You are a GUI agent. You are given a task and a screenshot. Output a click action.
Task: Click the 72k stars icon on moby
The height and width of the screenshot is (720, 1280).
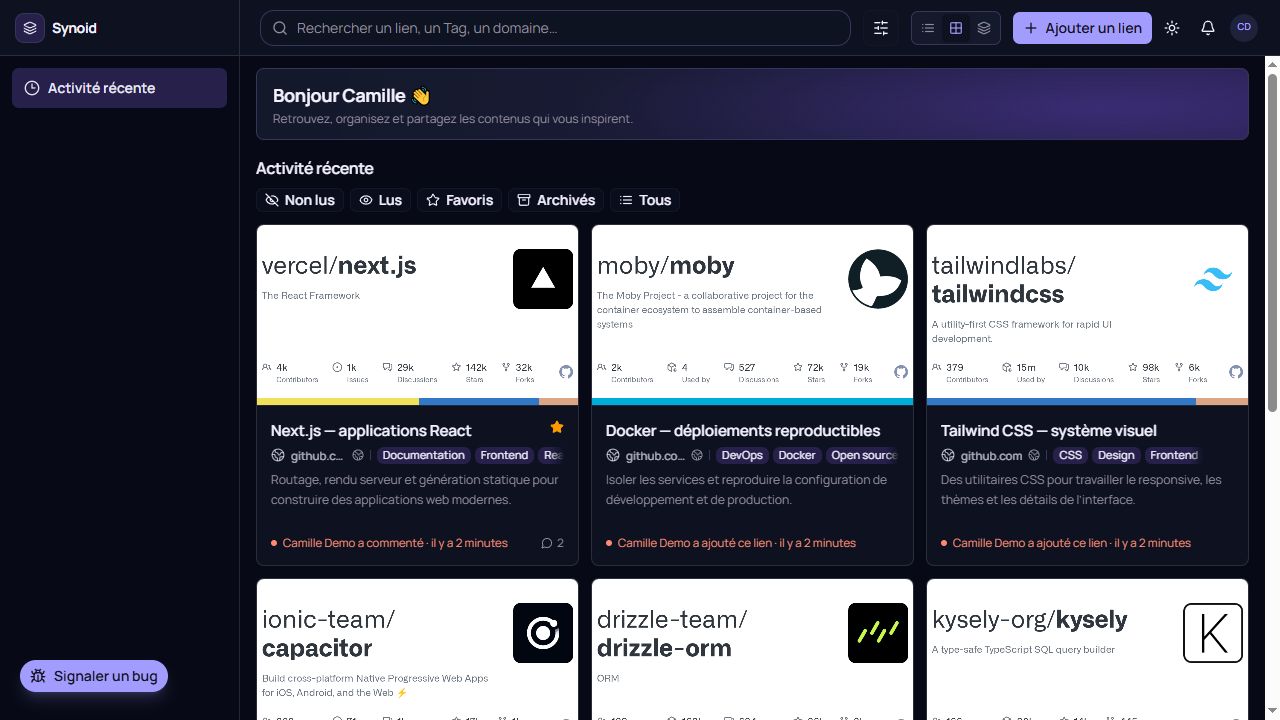pos(798,368)
